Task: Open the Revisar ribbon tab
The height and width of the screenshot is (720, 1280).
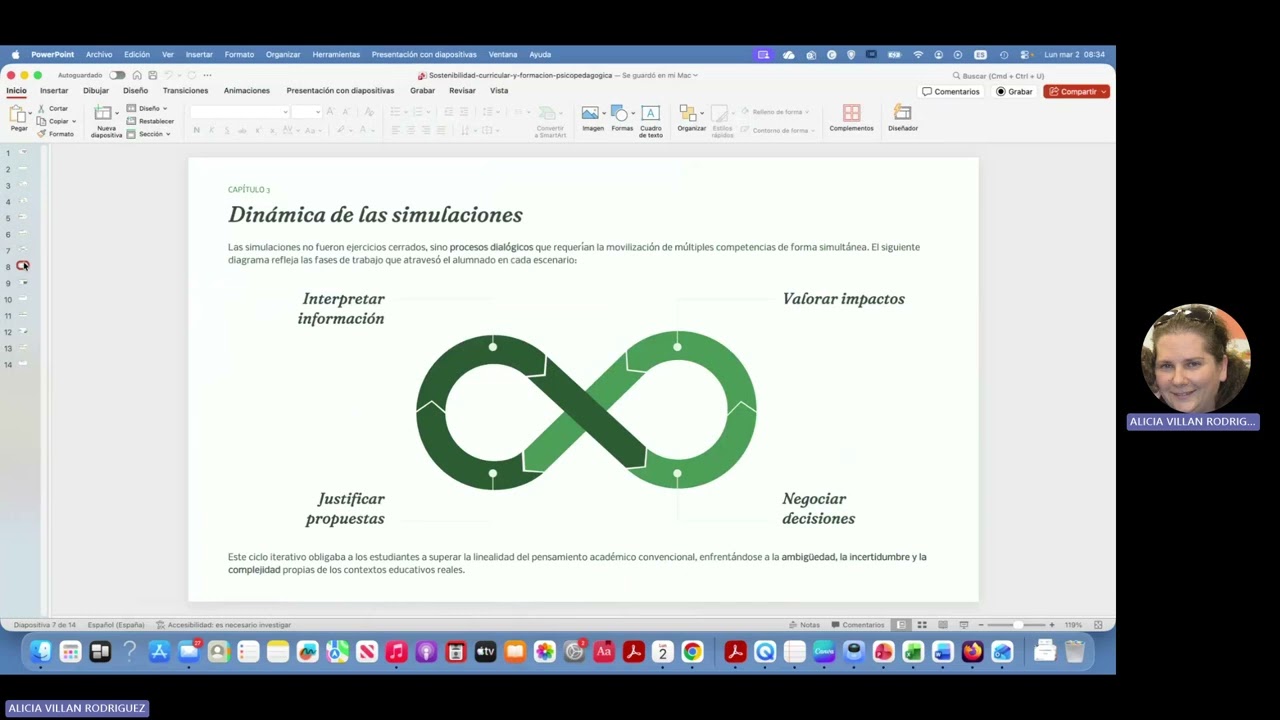Action: (x=462, y=90)
